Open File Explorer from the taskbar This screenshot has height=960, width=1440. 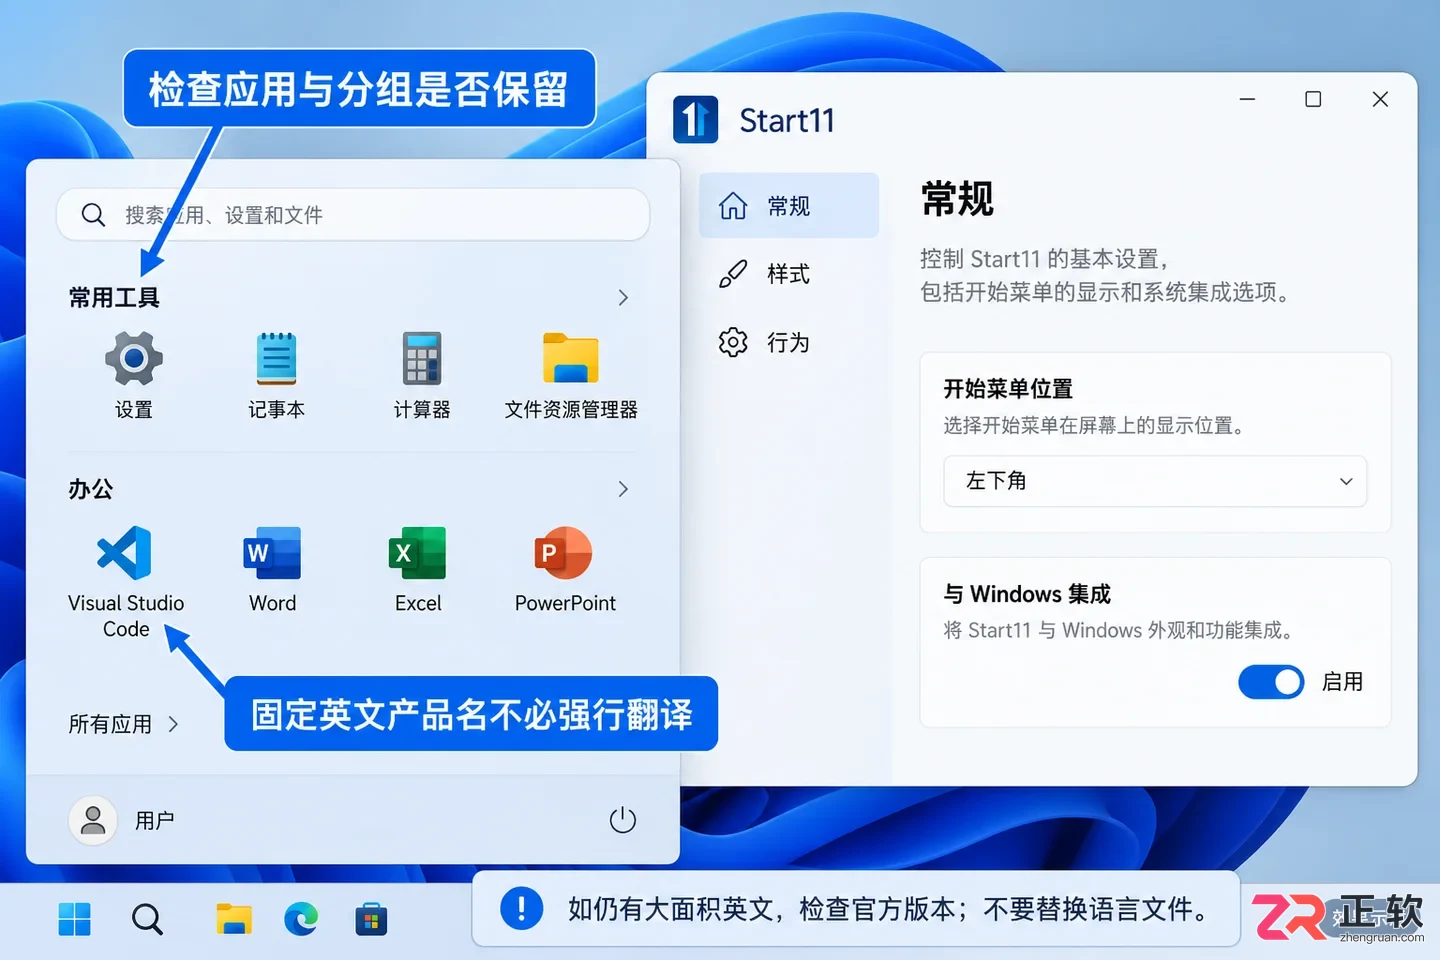(x=234, y=919)
